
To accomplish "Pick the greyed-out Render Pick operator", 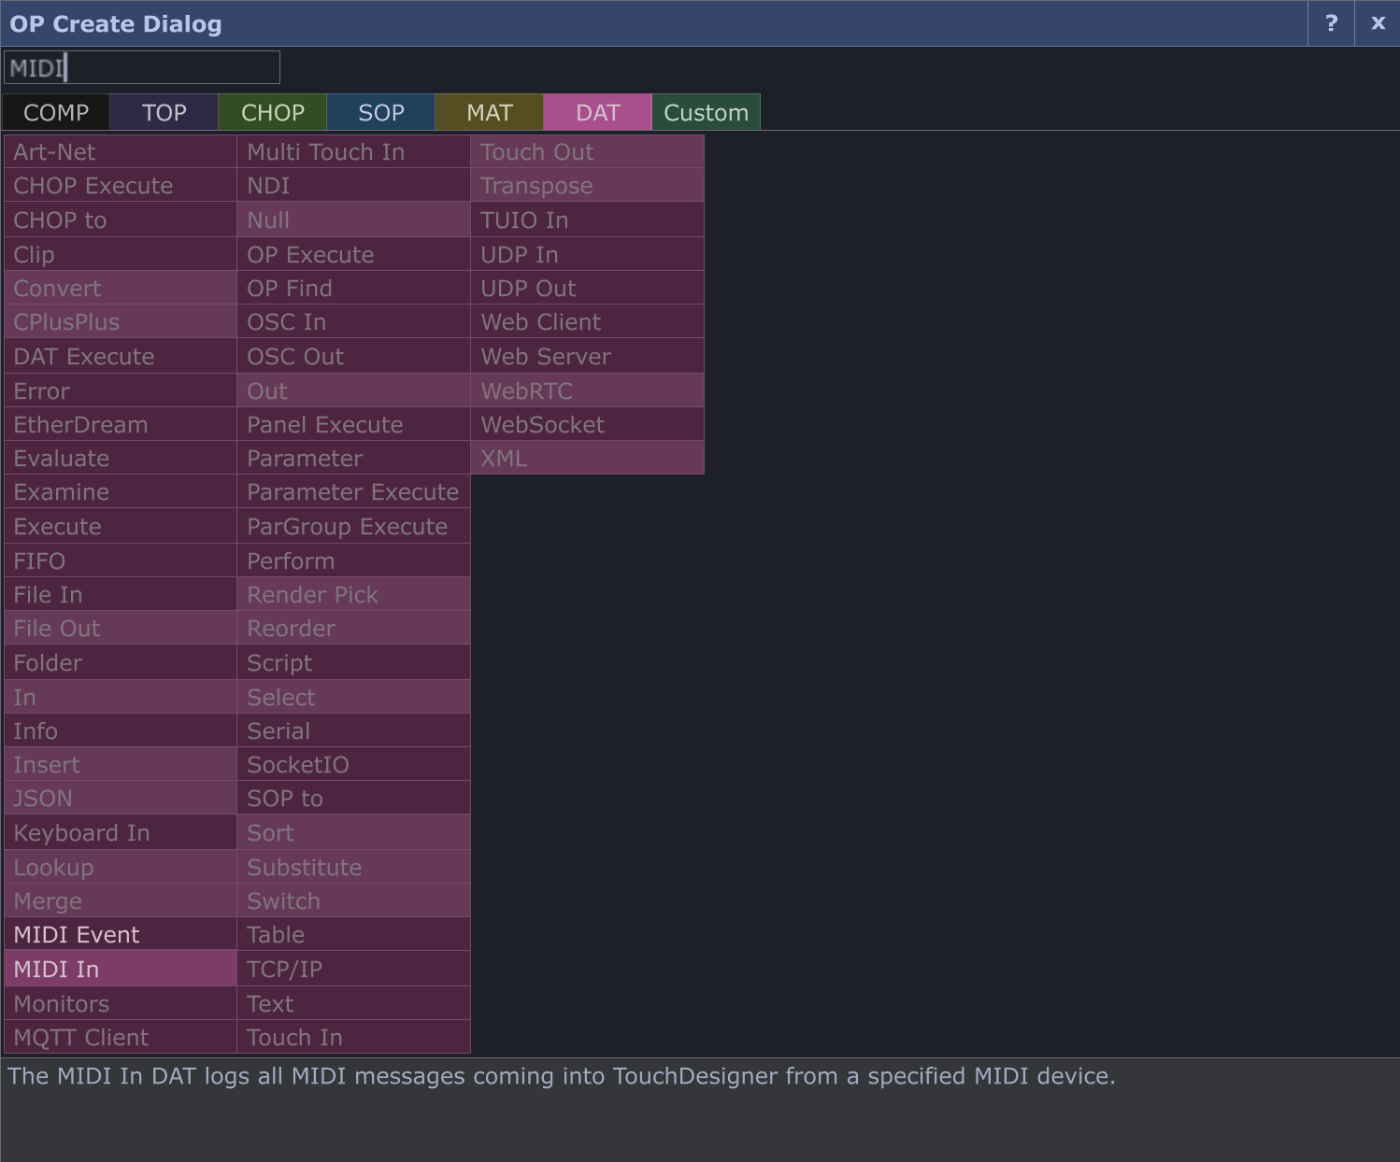I will tap(353, 595).
